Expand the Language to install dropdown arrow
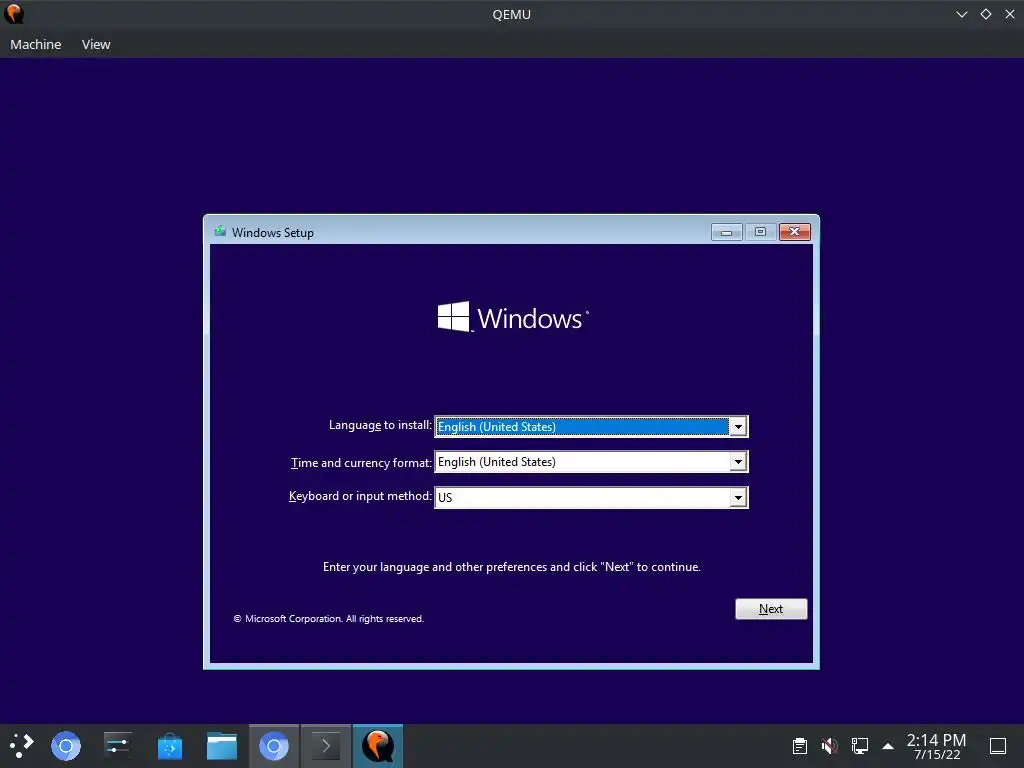The width and height of the screenshot is (1024, 768). tap(738, 426)
